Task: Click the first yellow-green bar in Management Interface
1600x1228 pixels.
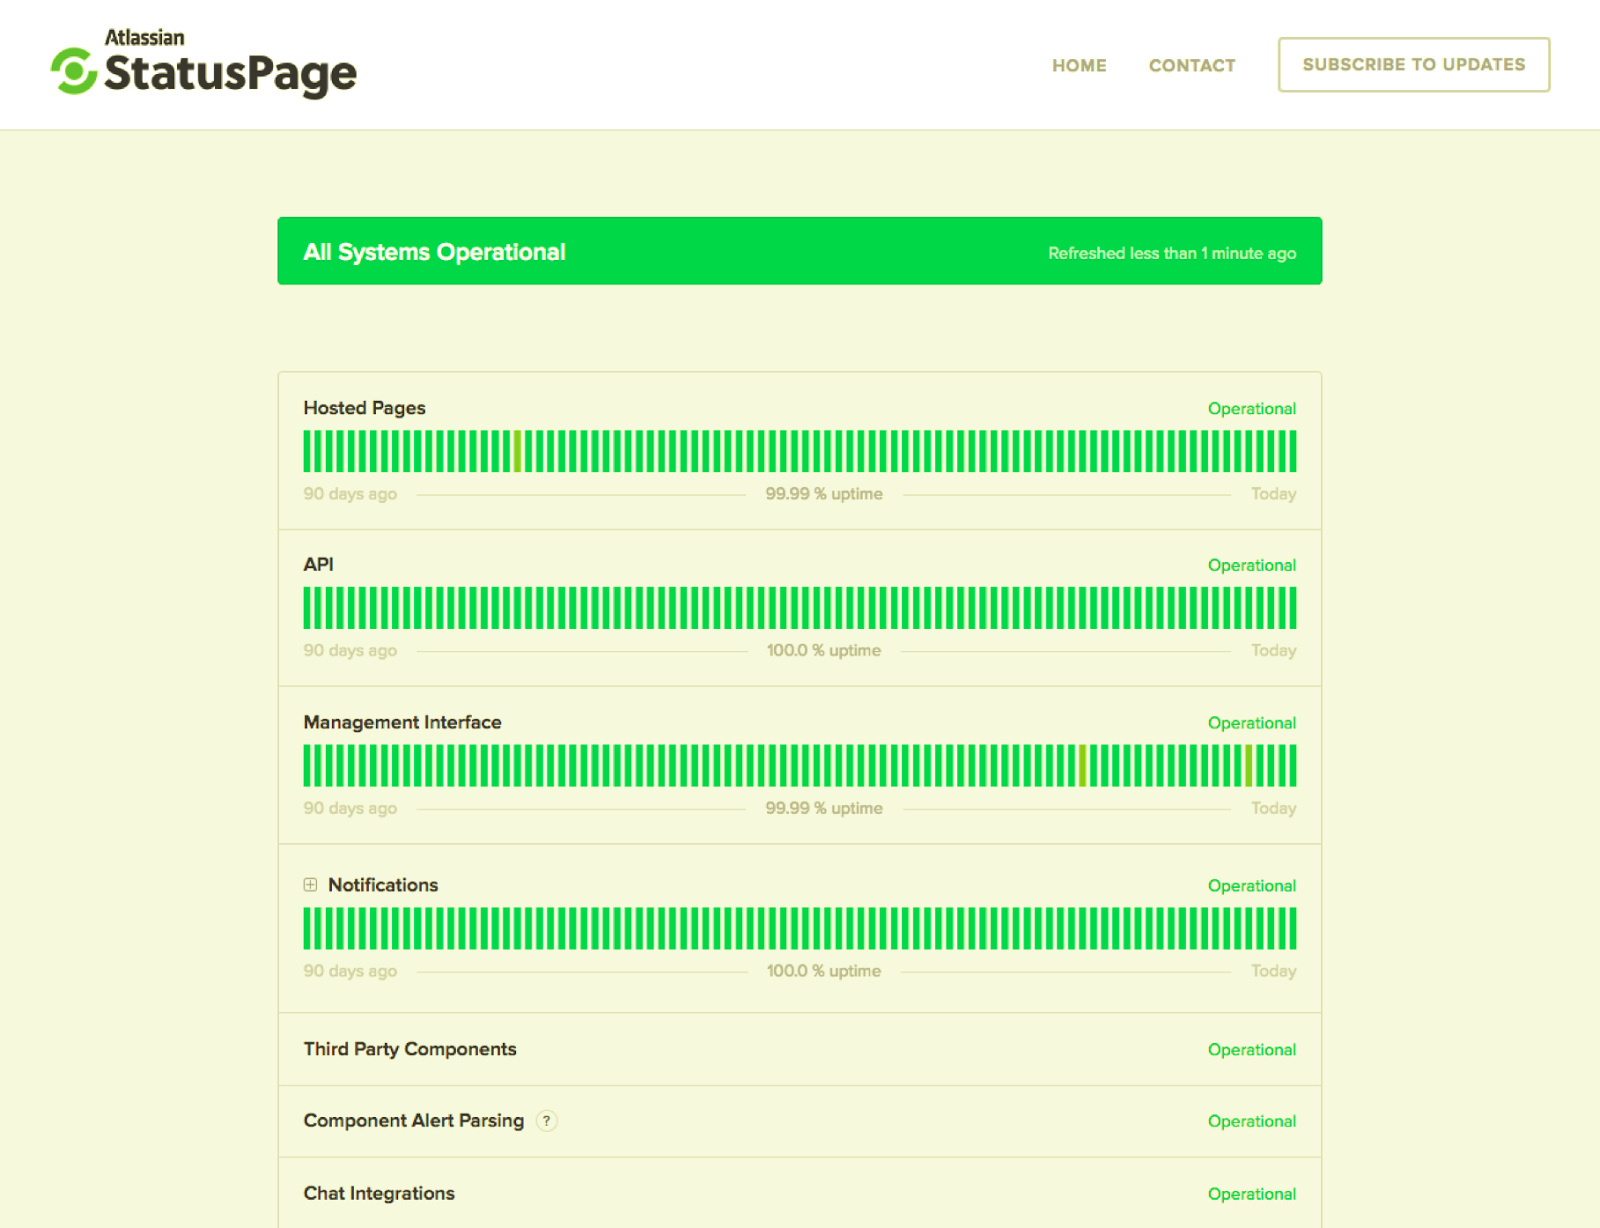Action: coord(1083,765)
